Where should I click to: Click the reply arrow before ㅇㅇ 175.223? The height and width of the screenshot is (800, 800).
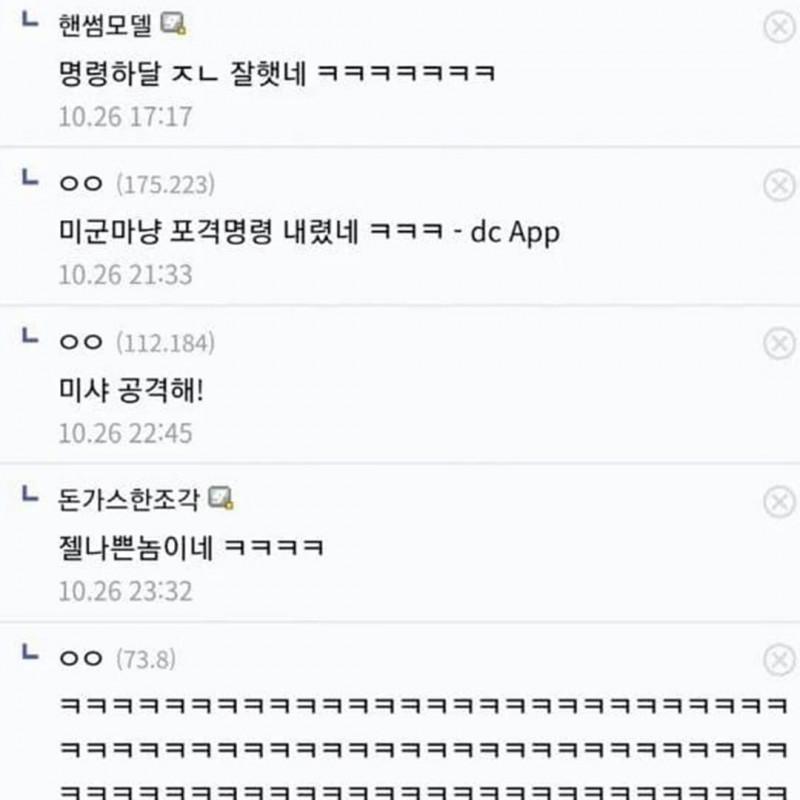[30, 178]
